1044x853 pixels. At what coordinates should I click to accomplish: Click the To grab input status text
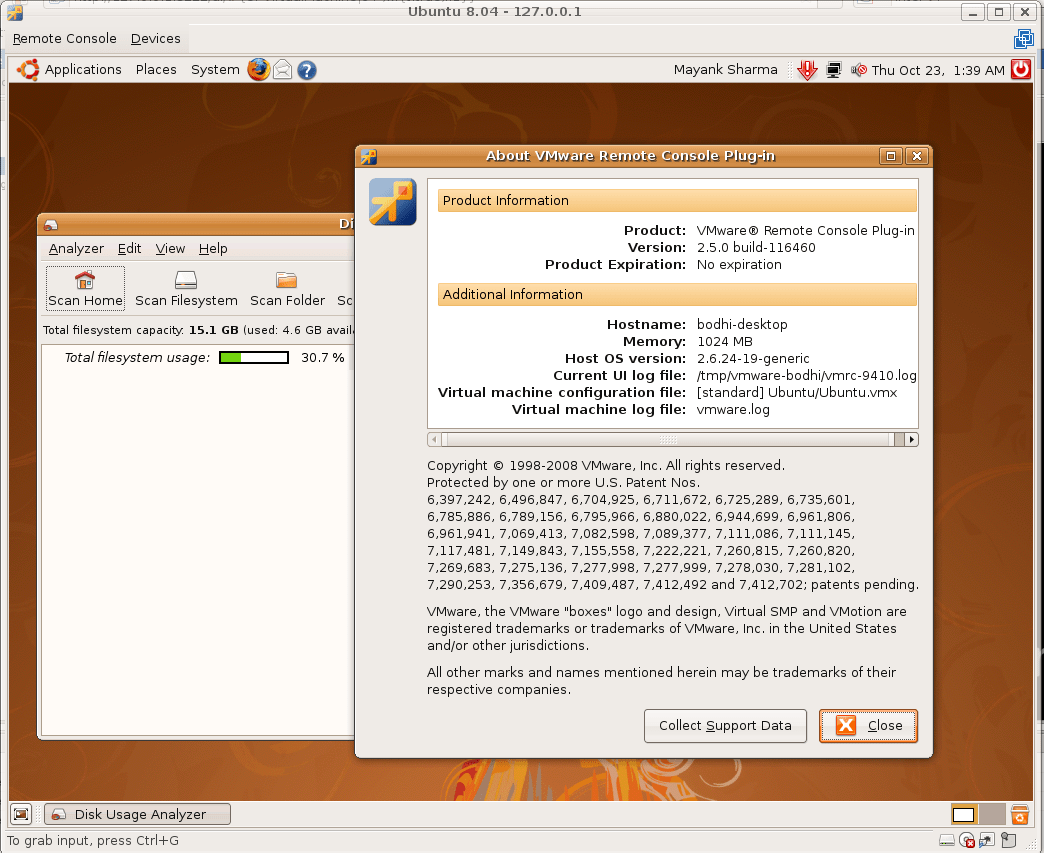(x=93, y=840)
